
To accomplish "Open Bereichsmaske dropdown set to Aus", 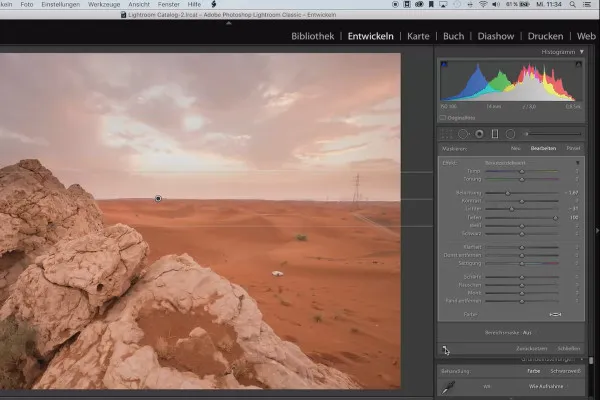I will pyautogui.click(x=527, y=333).
